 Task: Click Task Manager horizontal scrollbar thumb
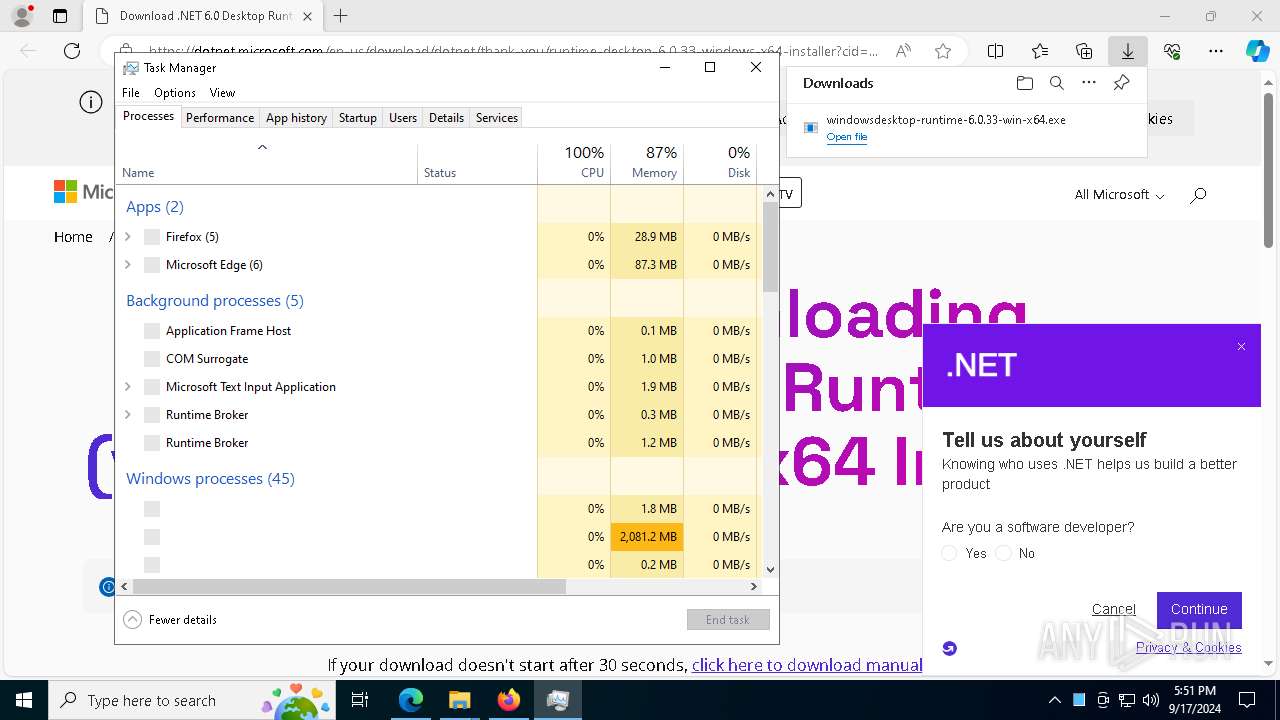click(349, 587)
